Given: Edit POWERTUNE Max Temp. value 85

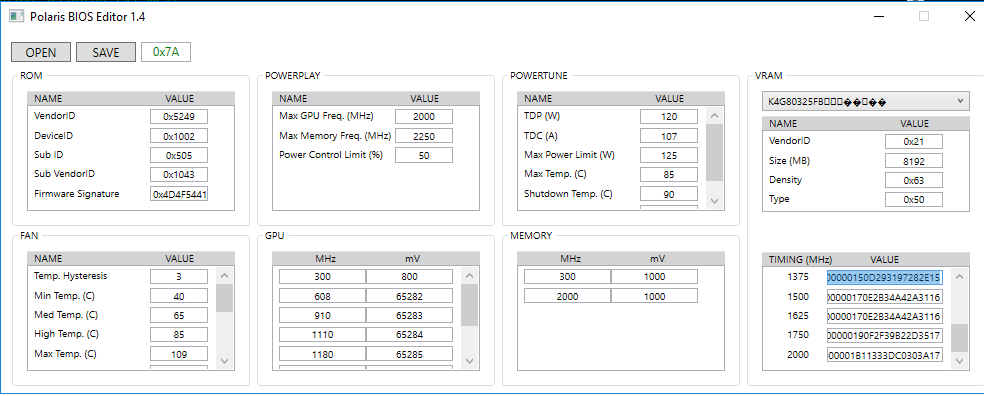Looking at the screenshot, I should click(x=669, y=175).
